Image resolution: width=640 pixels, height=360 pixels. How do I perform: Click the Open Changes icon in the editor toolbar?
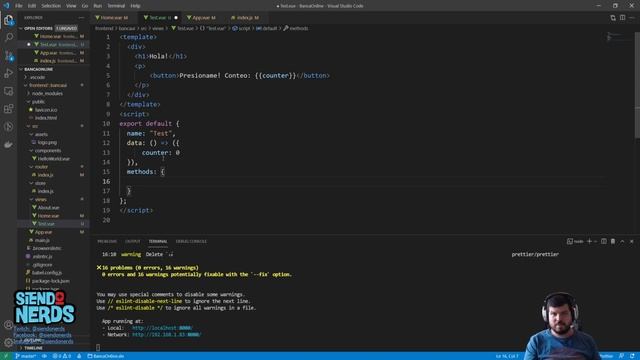(x=613, y=18)
